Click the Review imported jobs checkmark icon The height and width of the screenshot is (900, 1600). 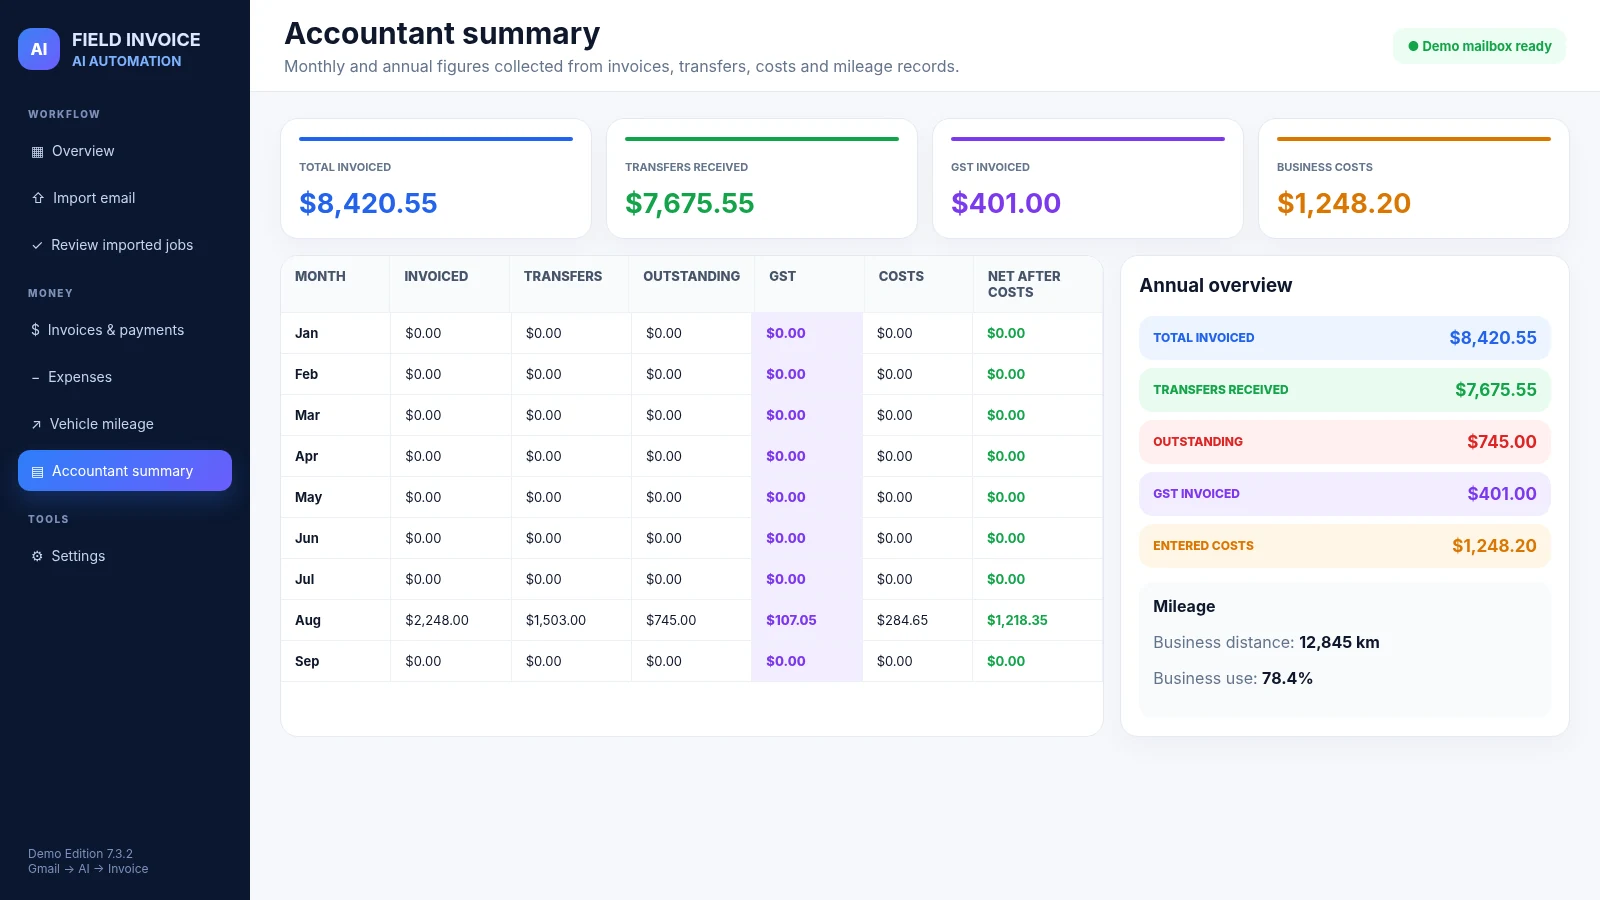pos(37,245)
